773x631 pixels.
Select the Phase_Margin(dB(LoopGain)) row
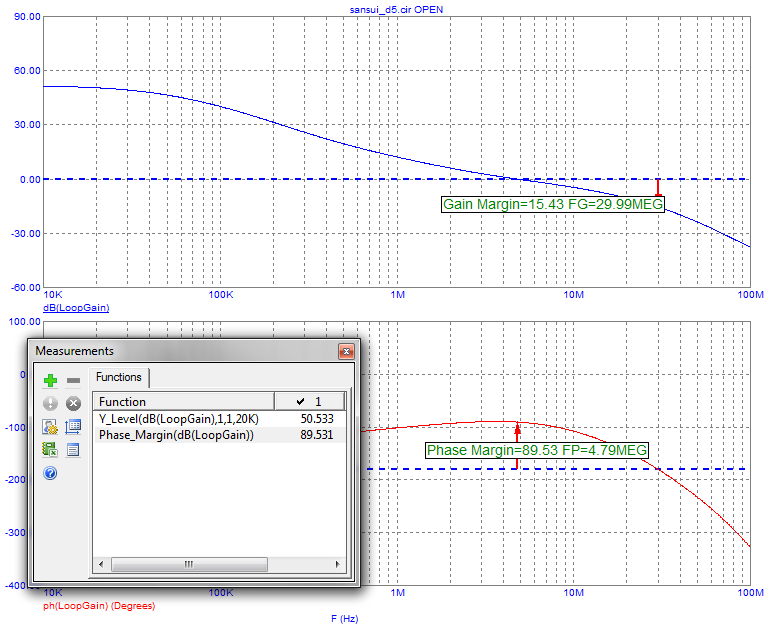click(219, 435)
